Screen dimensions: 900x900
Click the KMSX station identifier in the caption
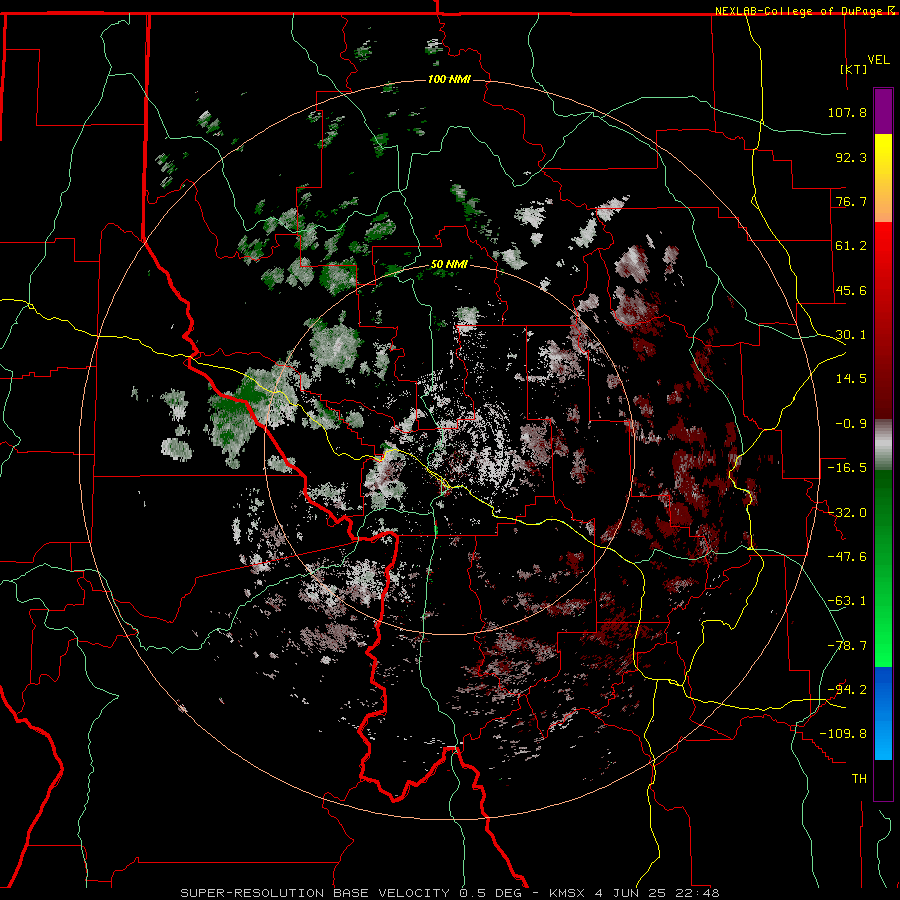pos(568,893)
